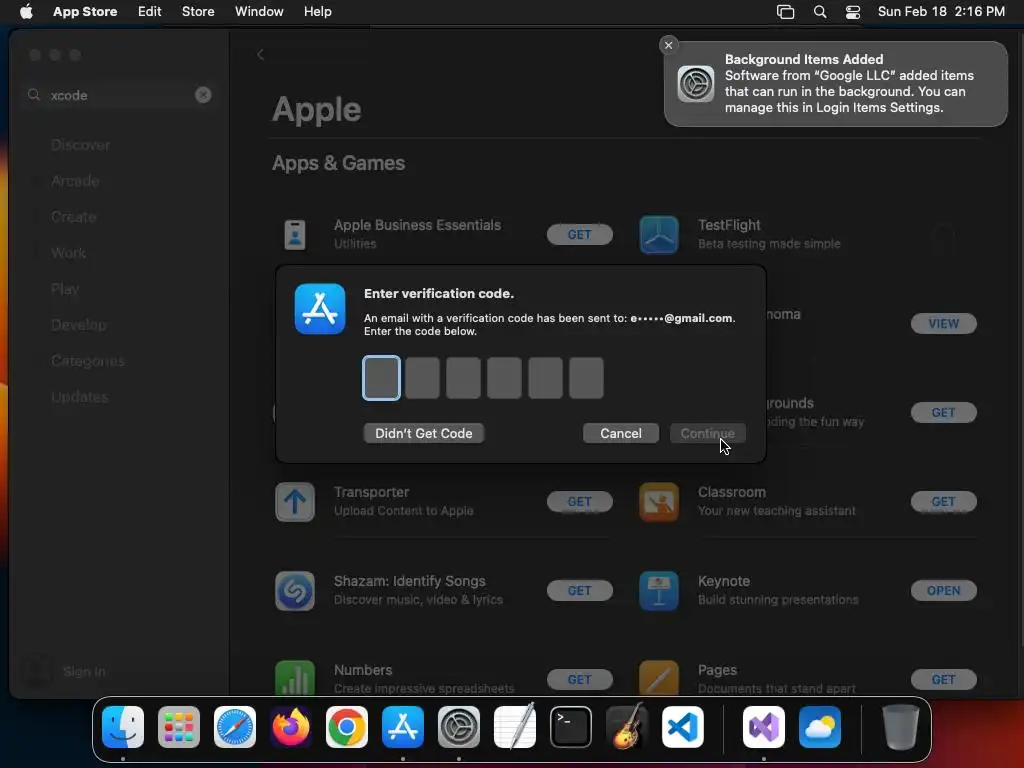Click the App Store icon in verification dialog

pos(319,309)
